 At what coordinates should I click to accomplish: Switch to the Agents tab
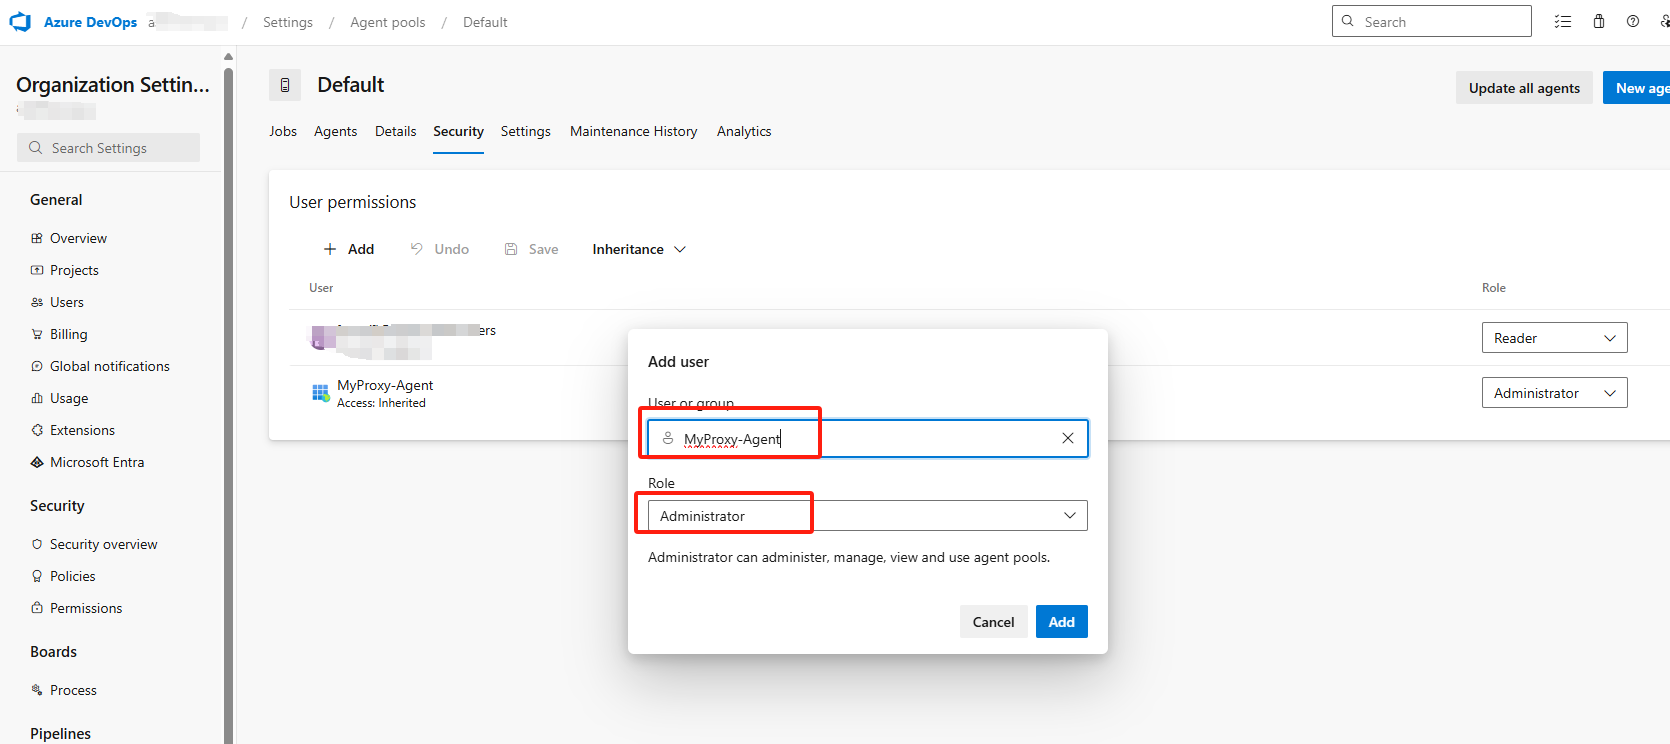click(335, 131)
